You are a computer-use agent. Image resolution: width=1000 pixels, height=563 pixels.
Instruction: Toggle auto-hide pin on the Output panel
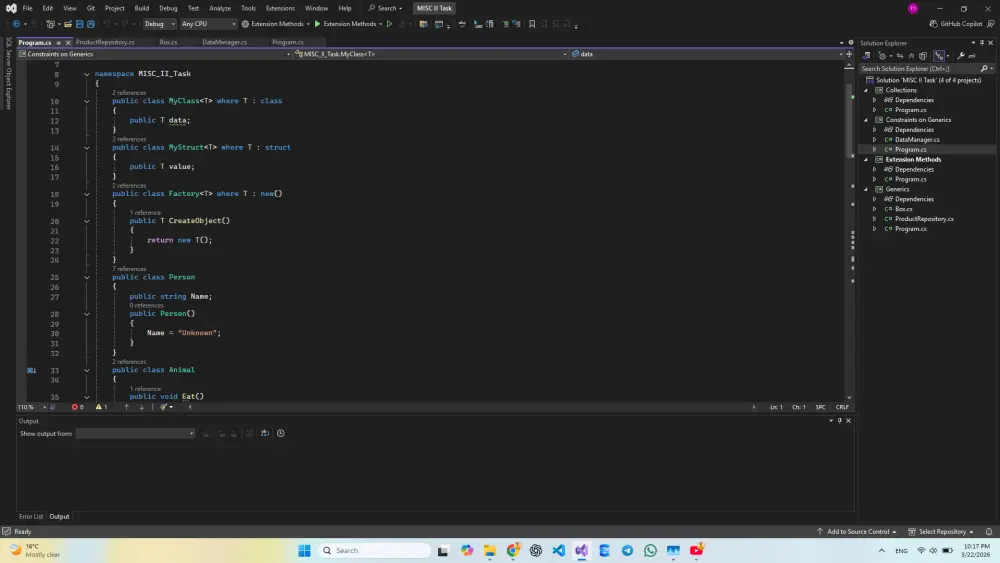click(x=839, y=421)
